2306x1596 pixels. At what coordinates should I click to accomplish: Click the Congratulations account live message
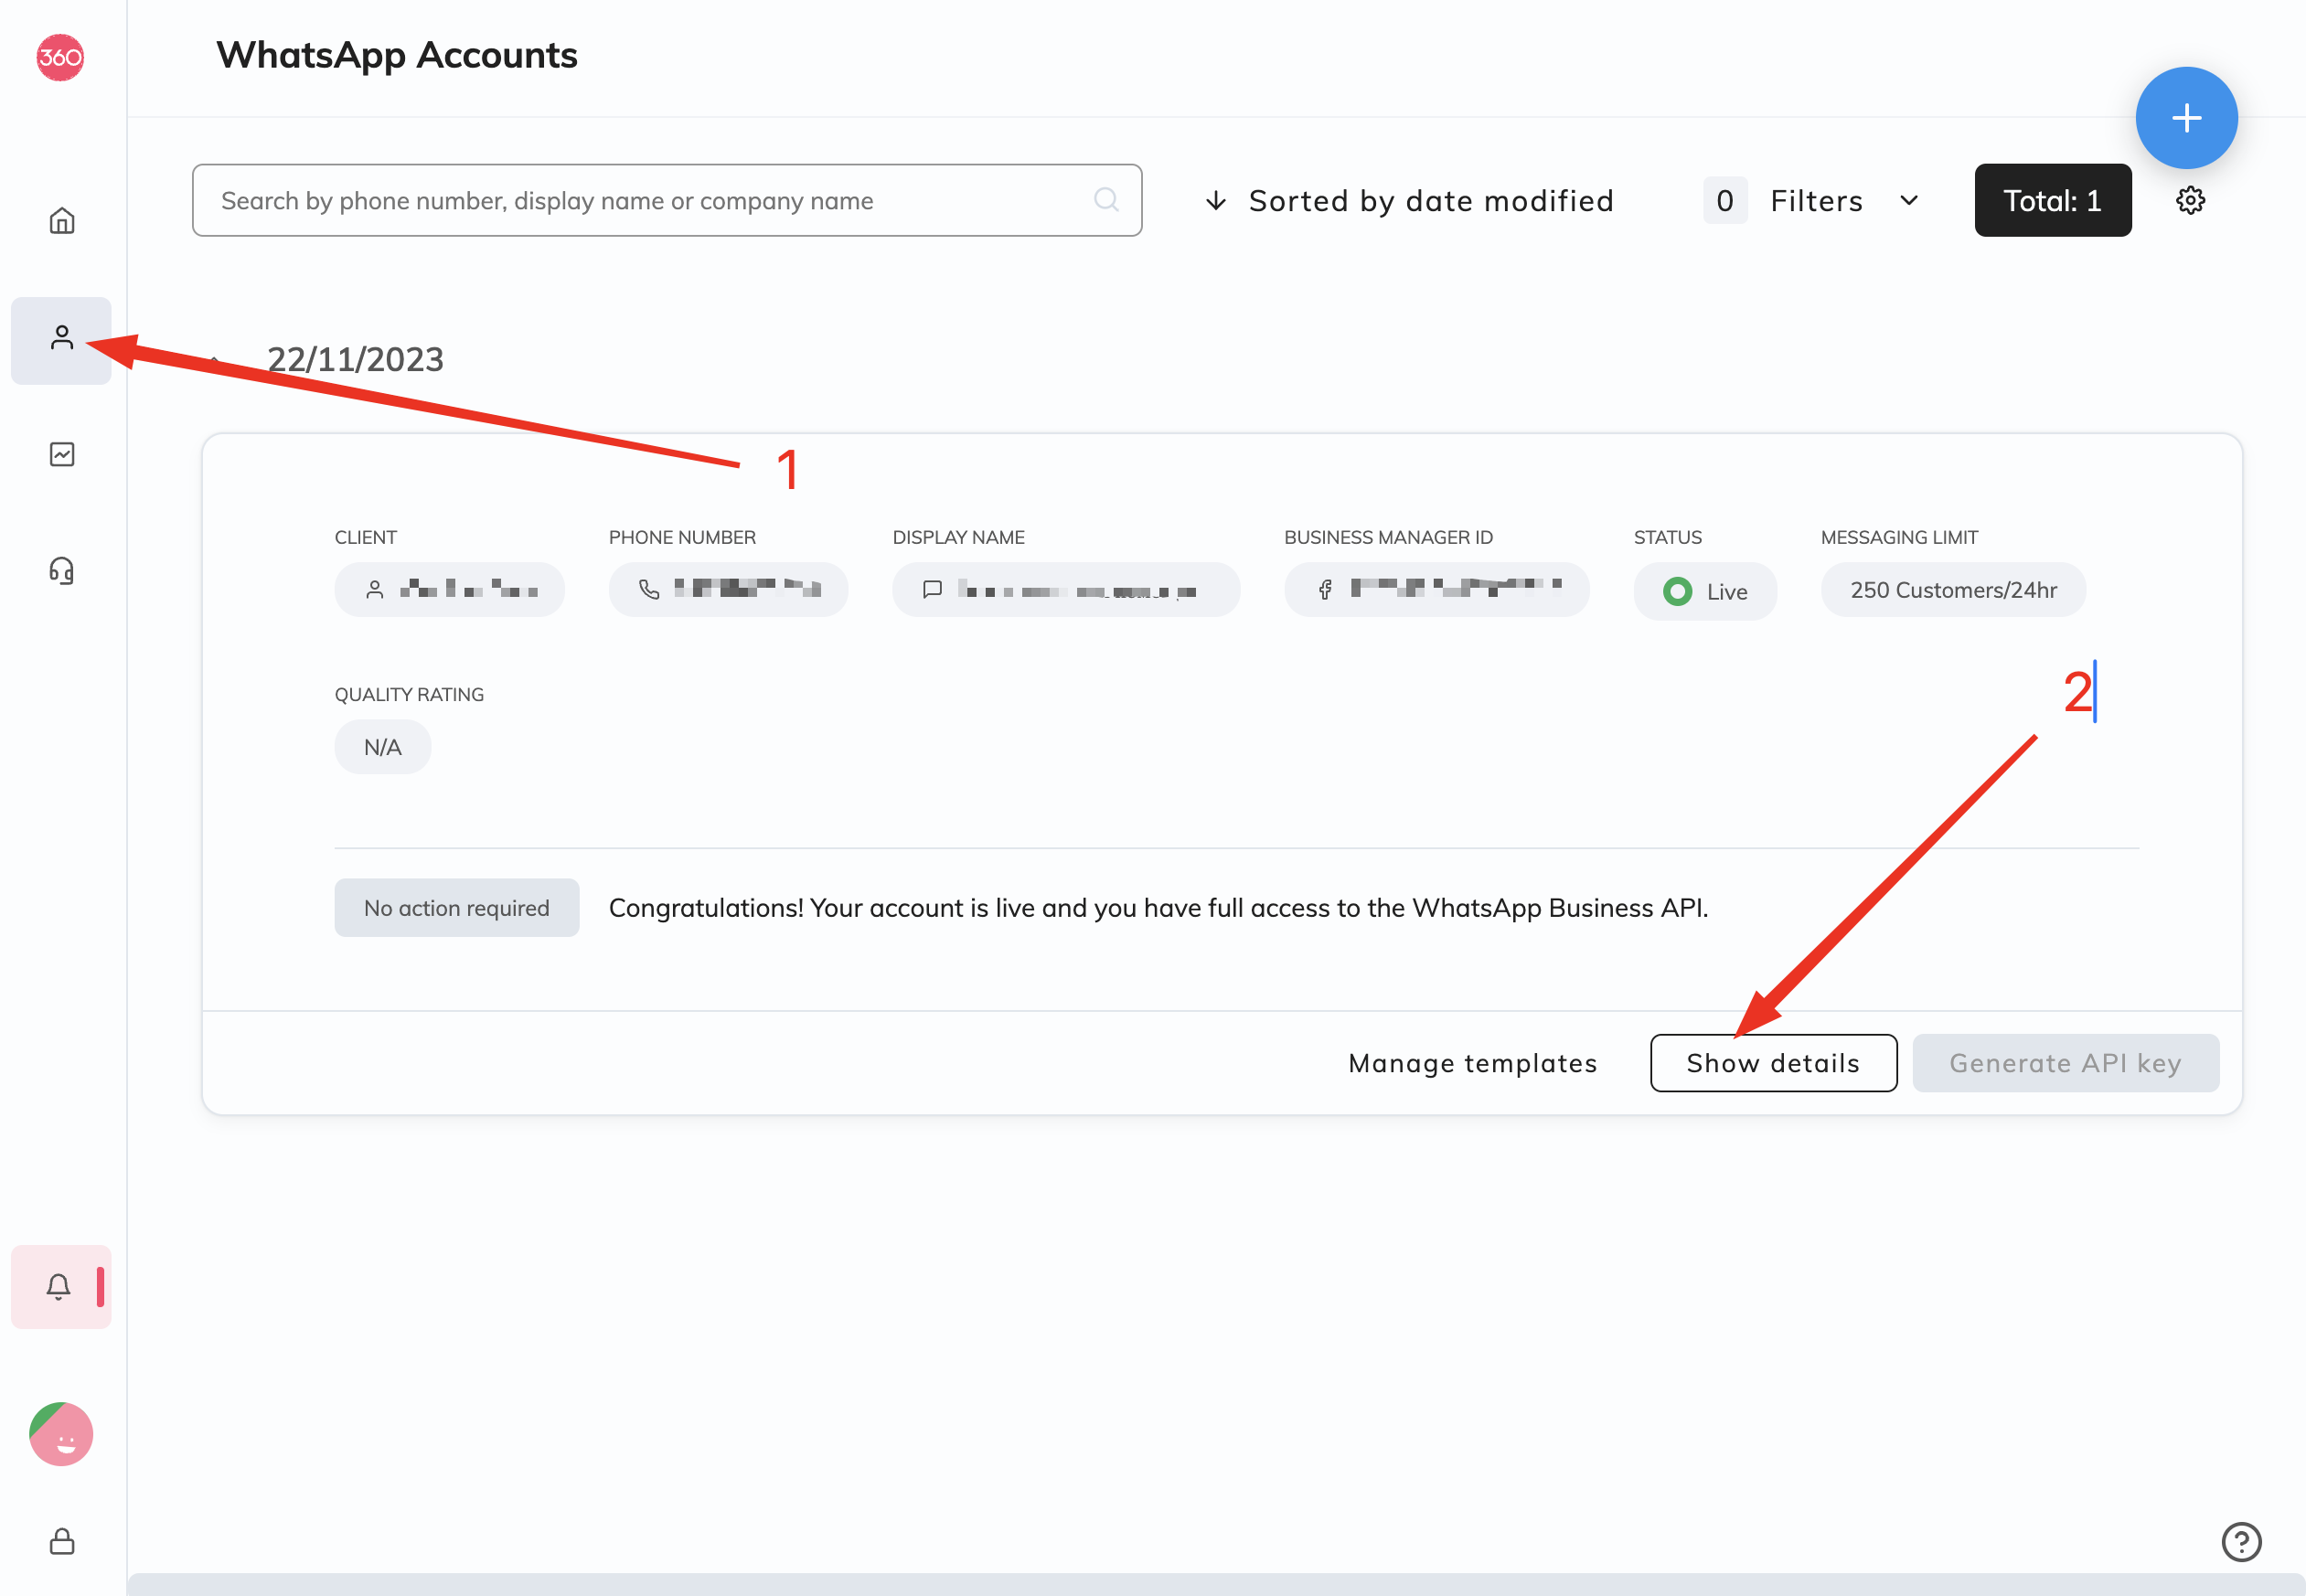(x=1158, y=908)
